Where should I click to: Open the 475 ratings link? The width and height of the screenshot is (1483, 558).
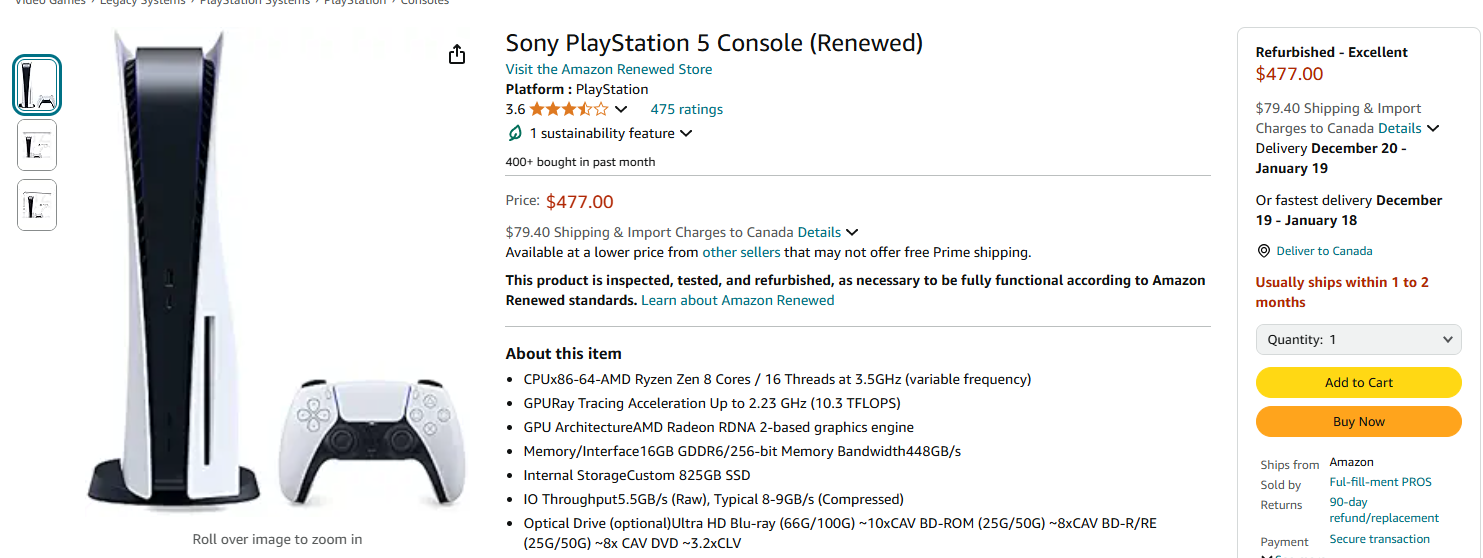686,109
